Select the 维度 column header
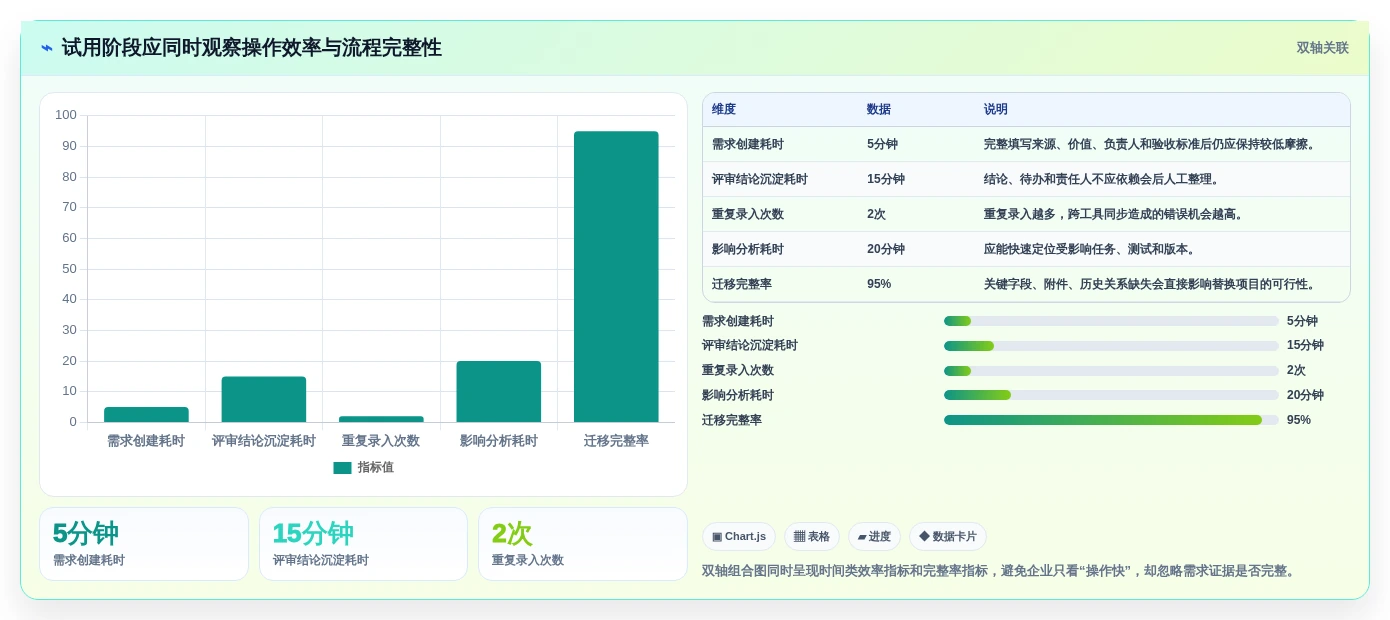This screenshot has width=1390, height=620. (724, 110)
